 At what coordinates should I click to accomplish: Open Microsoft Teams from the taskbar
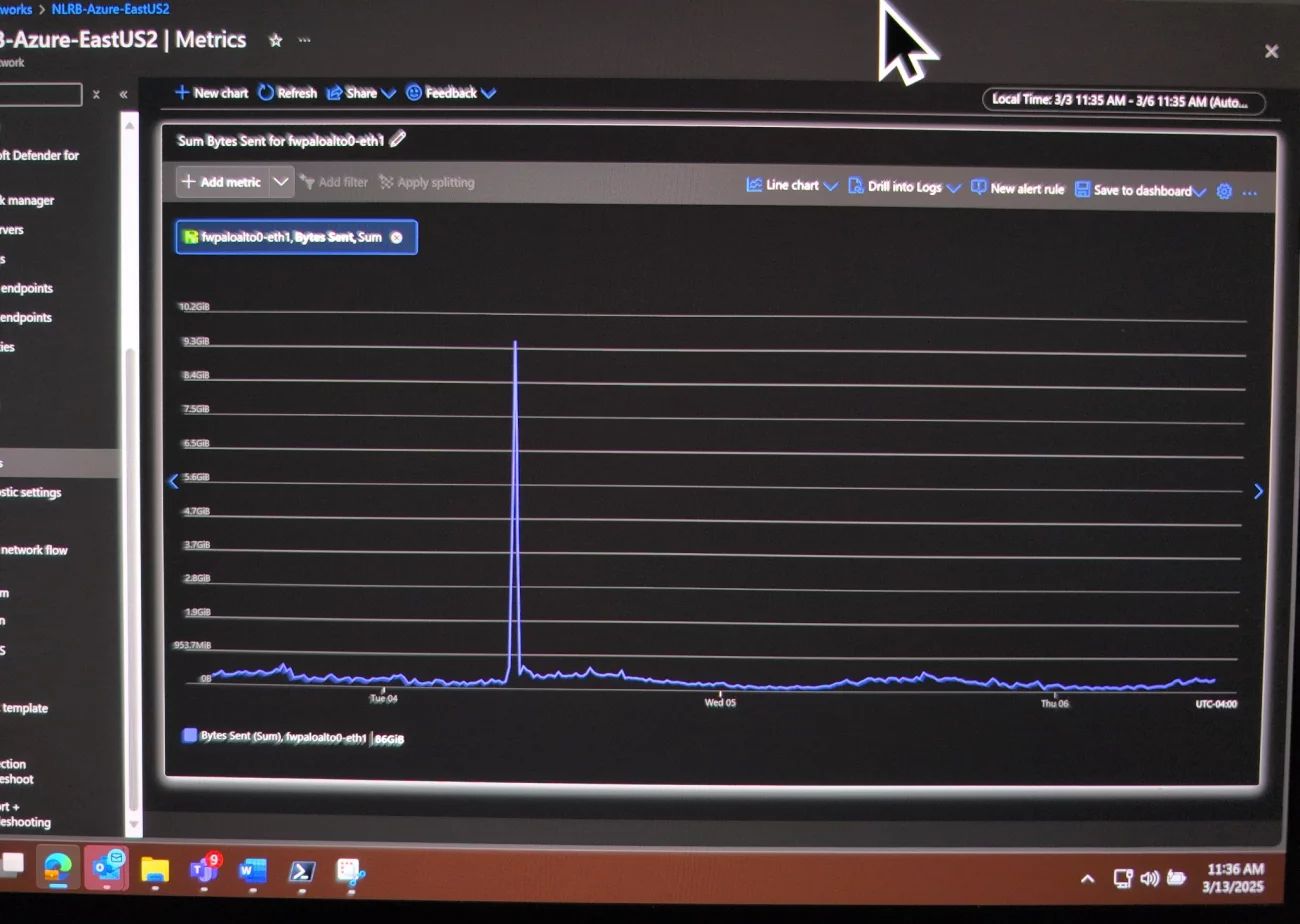coord(205,870)
